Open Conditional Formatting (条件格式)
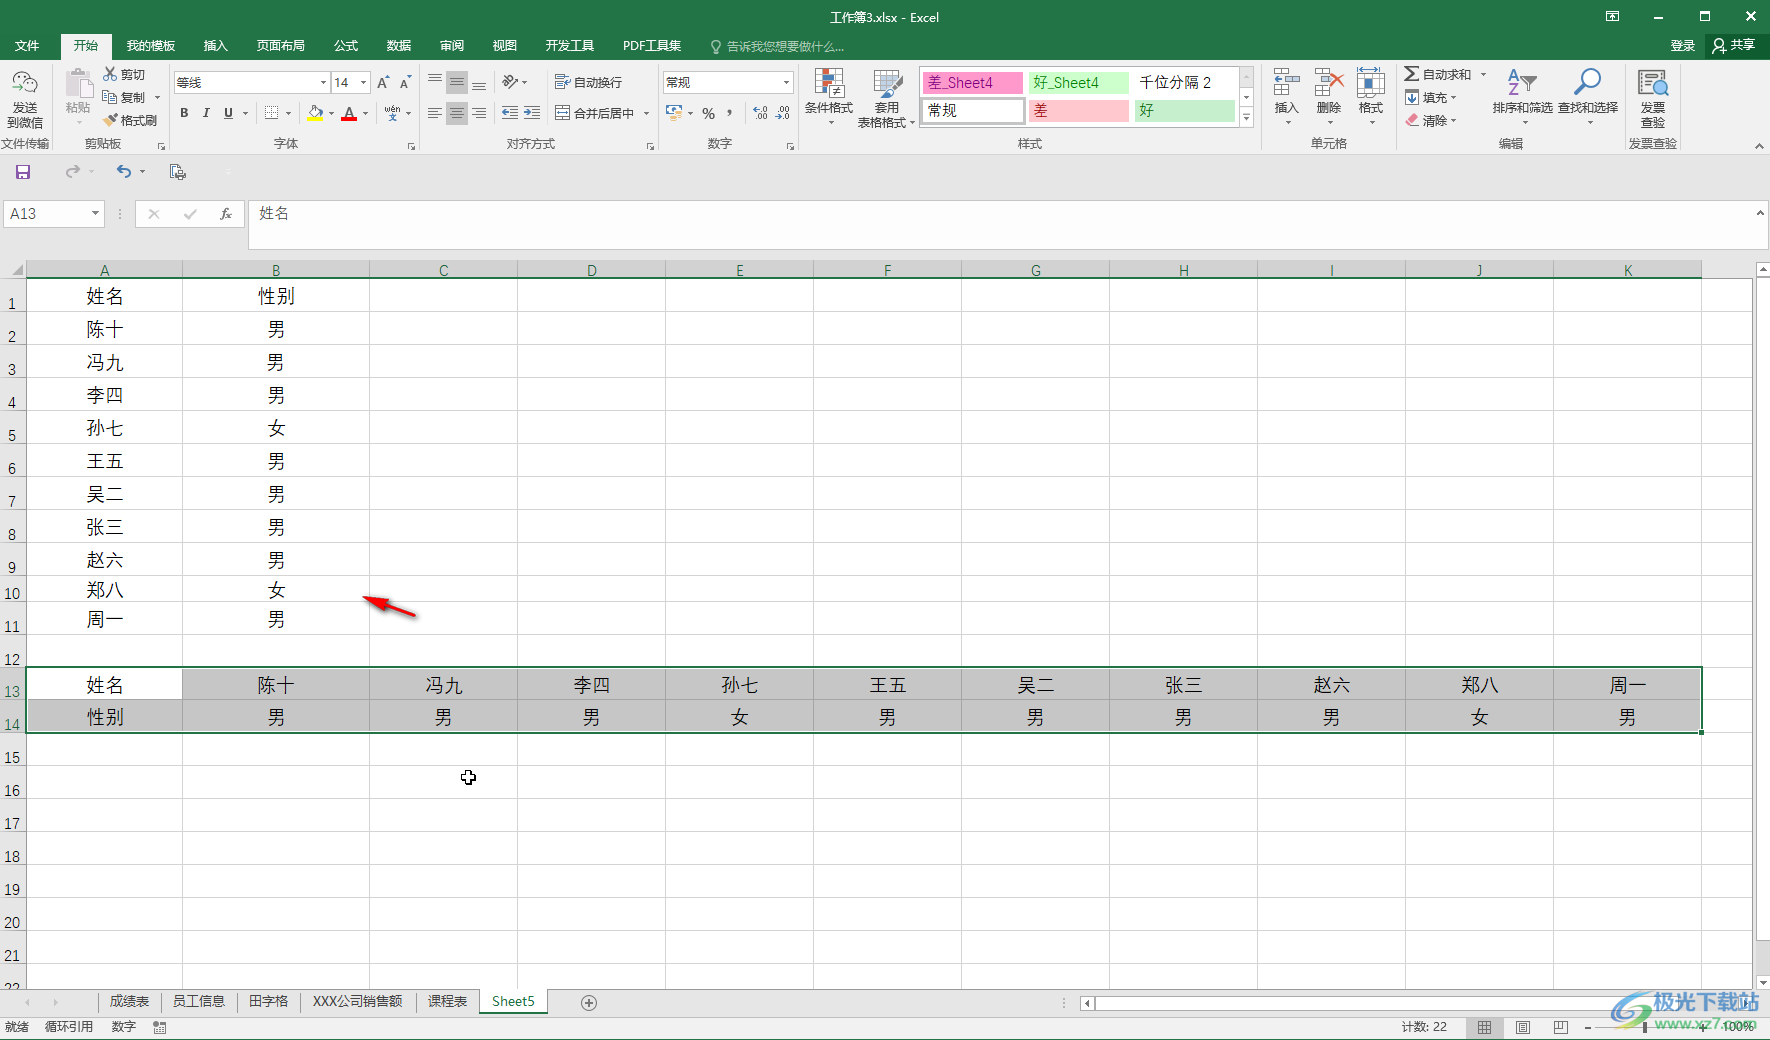 (x=829, y=97)
